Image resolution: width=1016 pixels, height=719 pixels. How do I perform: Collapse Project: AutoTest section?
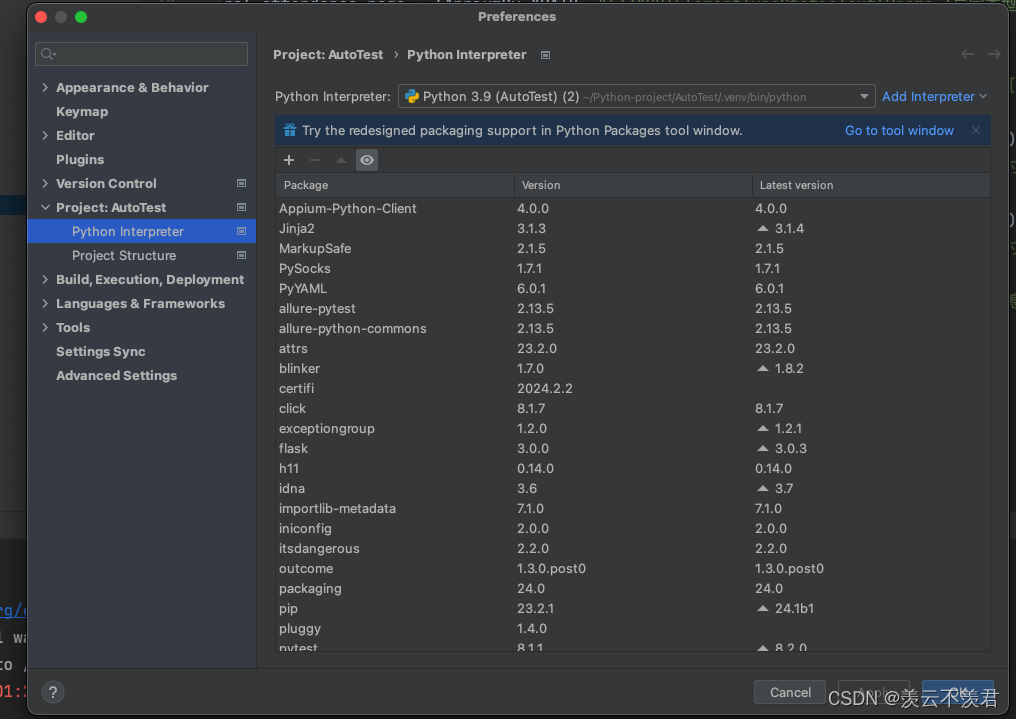coord(45,207)
